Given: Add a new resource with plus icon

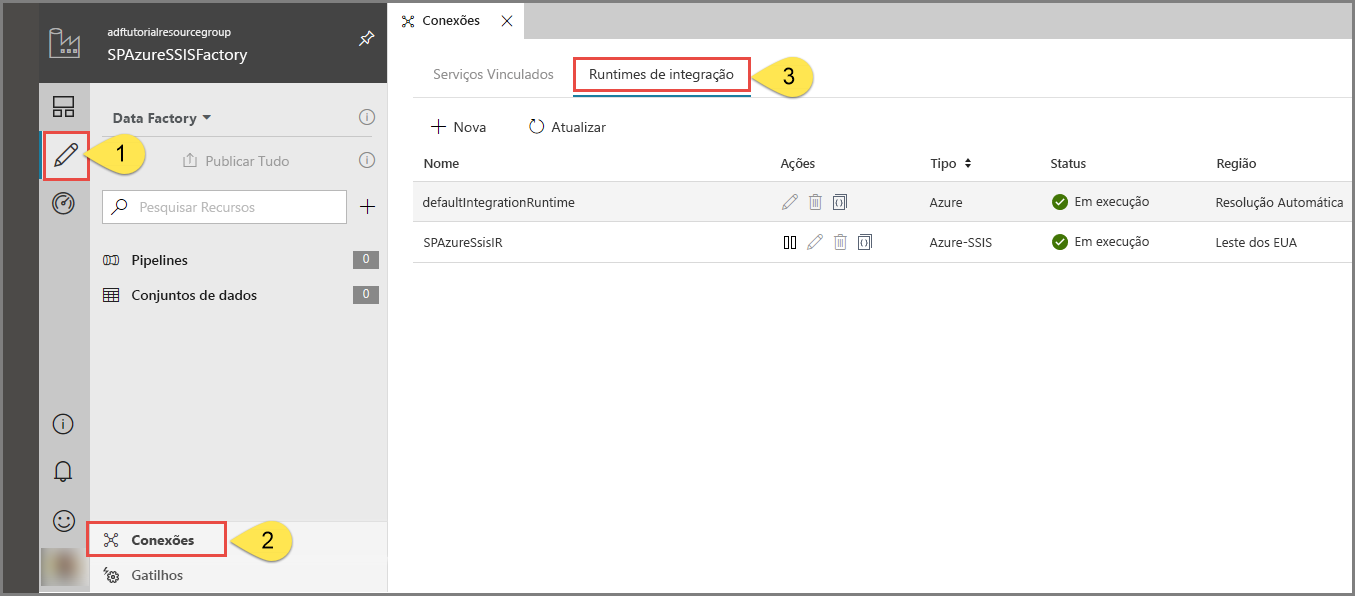Looking at the screenshot, I should pos(367,207).
